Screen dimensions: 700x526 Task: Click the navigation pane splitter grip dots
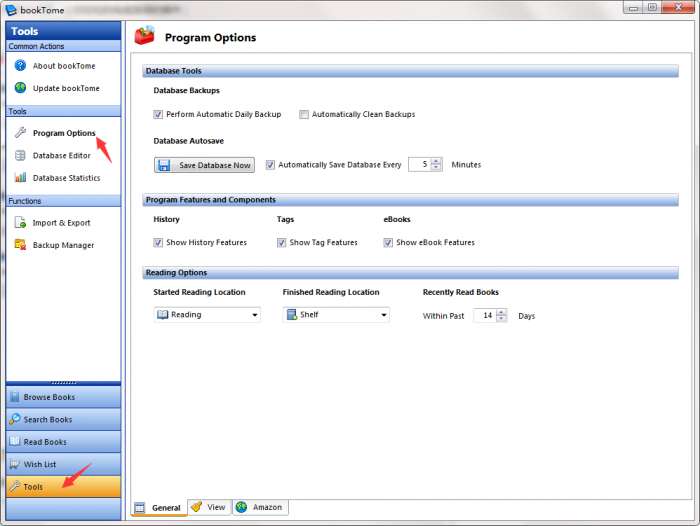(63, 383)
